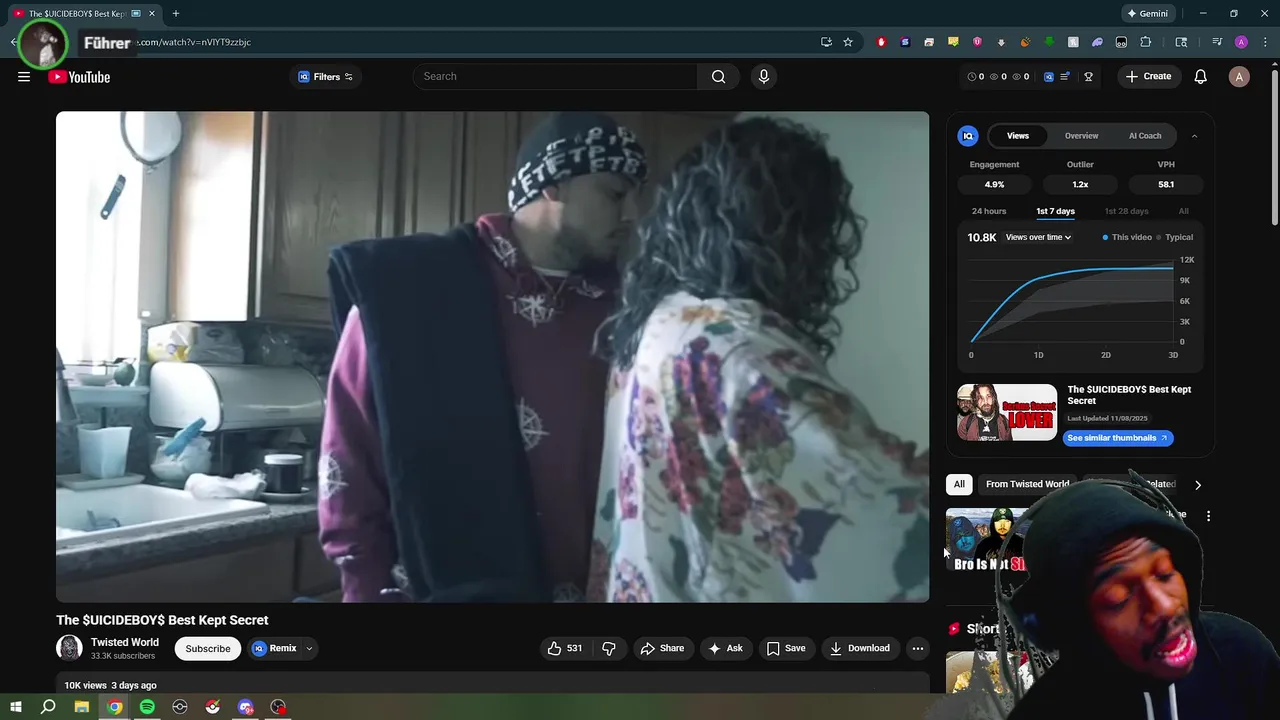Select the 1st 7 days time range
Screen dimensions: 1280x720
(1055, 211)
